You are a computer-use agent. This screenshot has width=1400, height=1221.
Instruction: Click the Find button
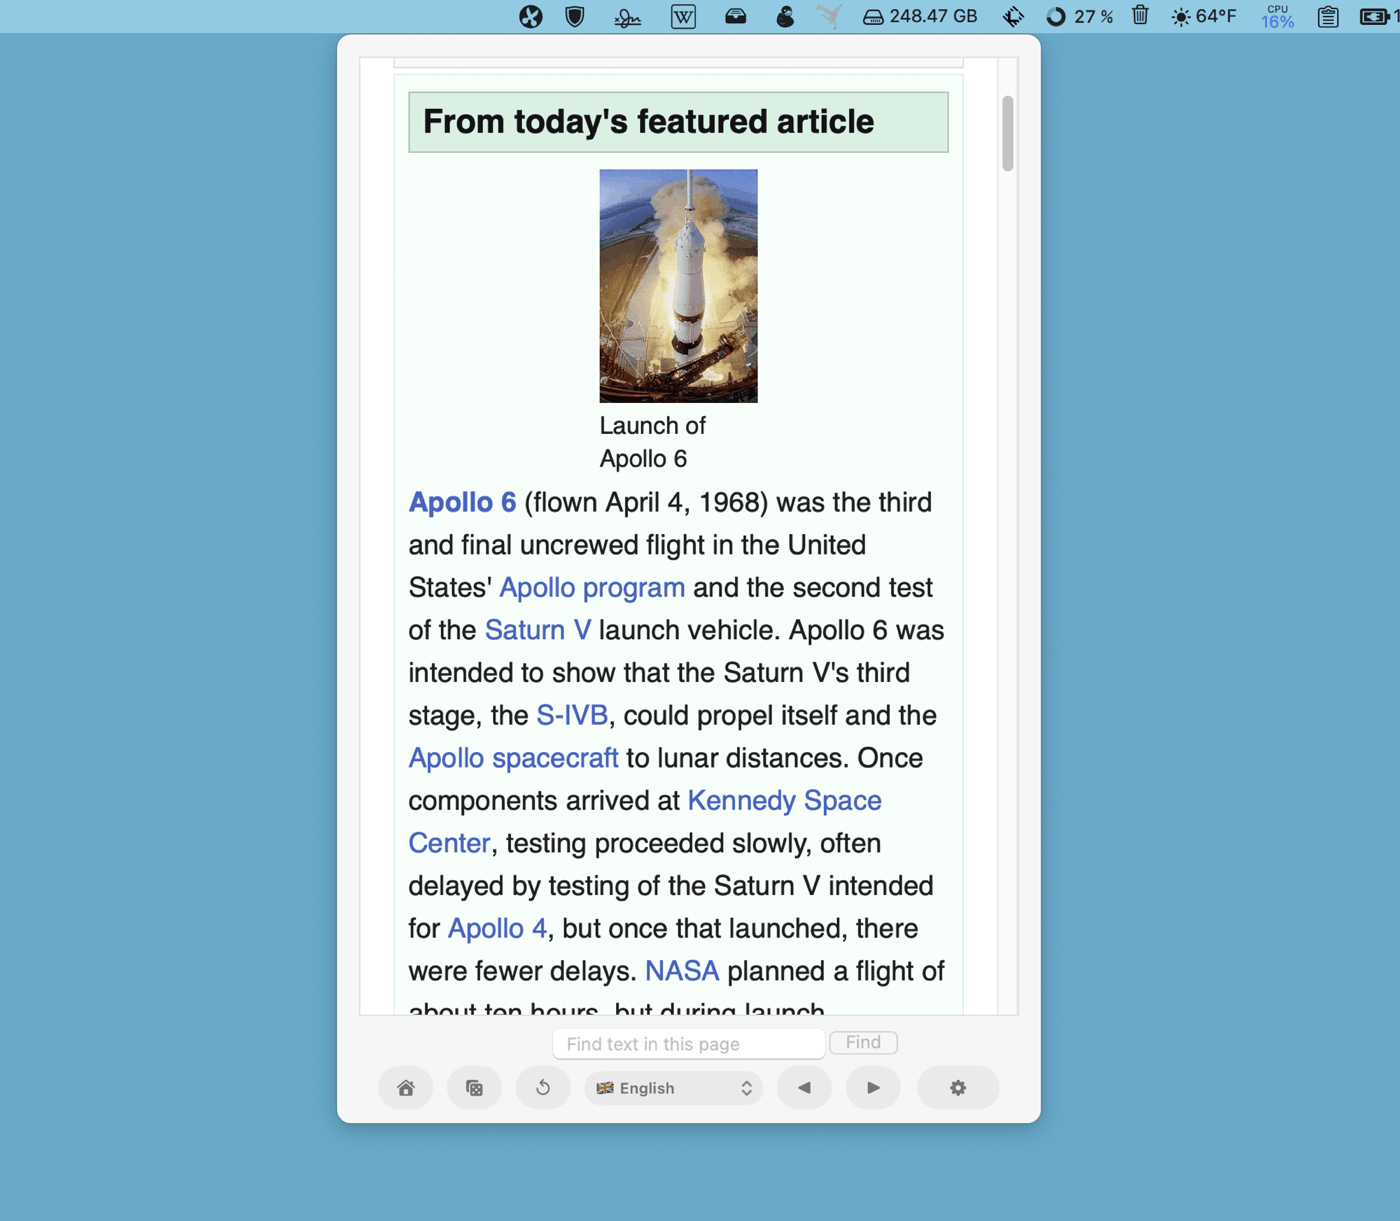click(x=862, y=1042)
